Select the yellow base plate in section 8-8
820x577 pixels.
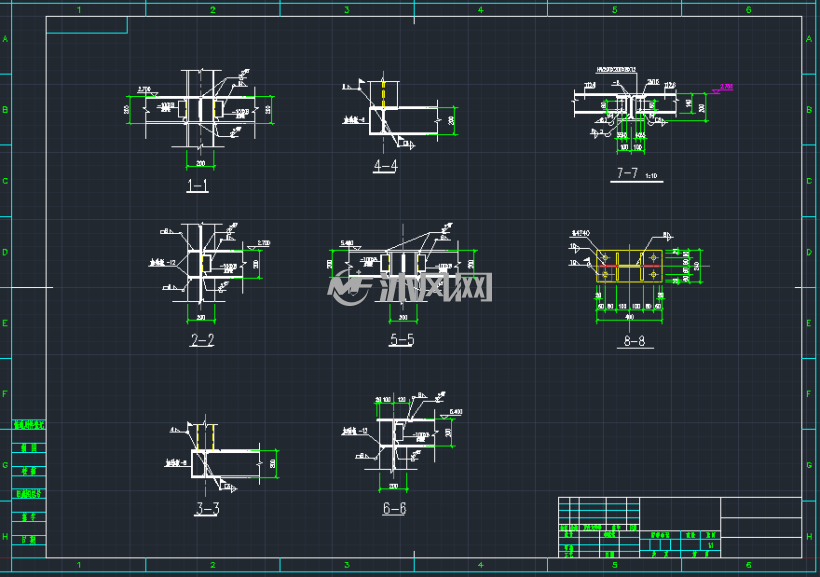[x=630, y=266]
